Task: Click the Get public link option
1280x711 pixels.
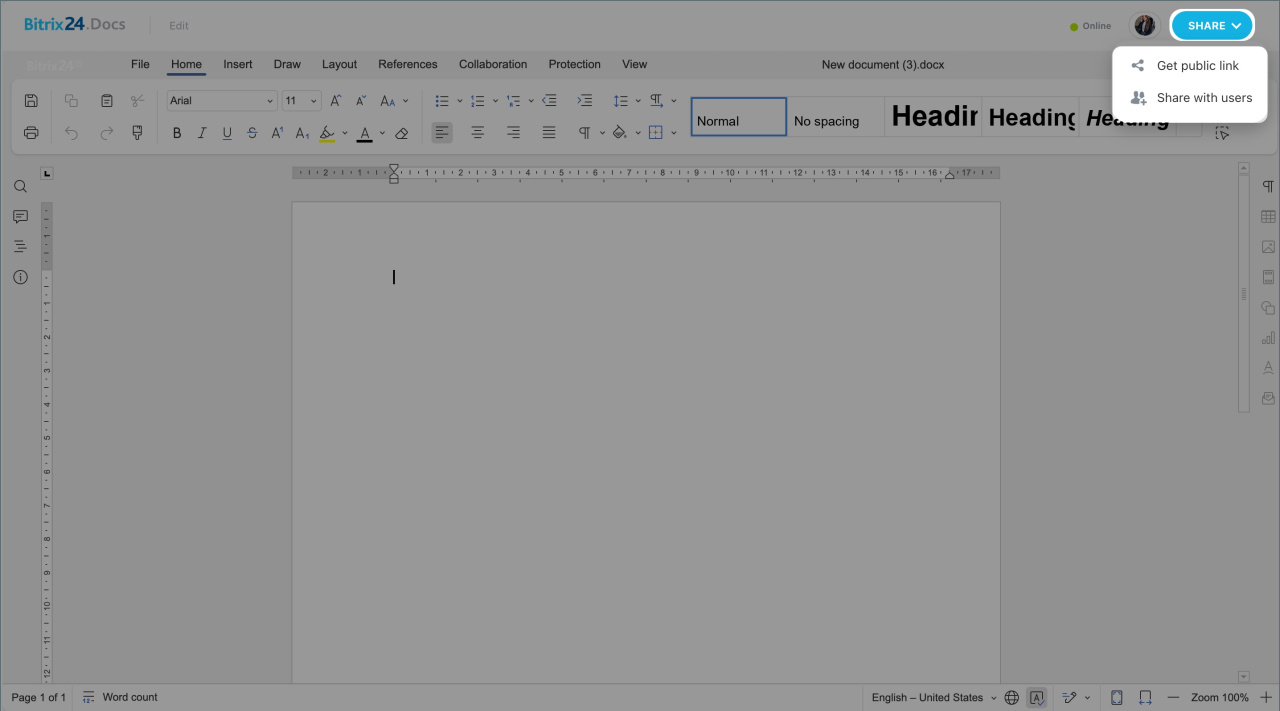Action: coord(1197,66)
